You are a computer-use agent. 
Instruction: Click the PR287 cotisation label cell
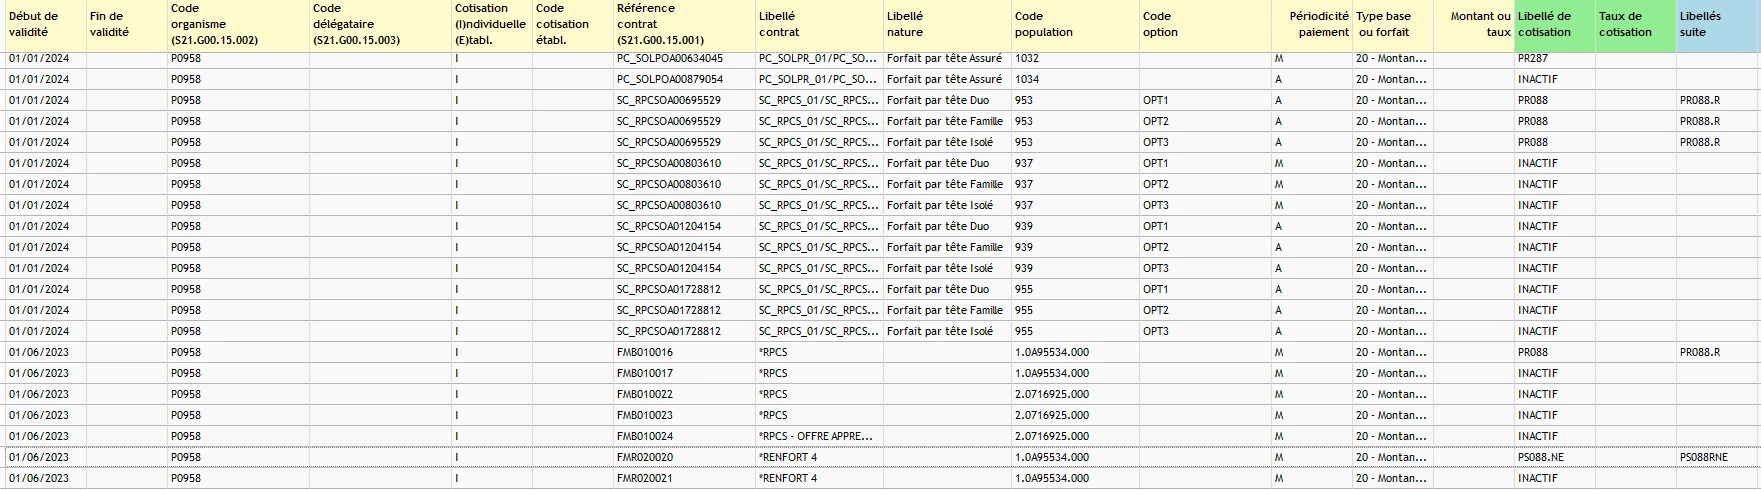tap(1554, 59)
